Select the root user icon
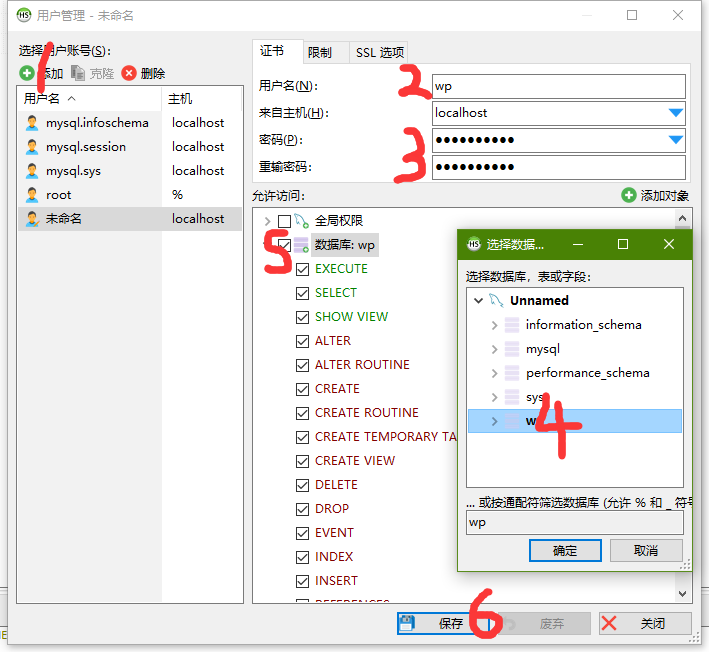The image size is (709, 652). 32,195
